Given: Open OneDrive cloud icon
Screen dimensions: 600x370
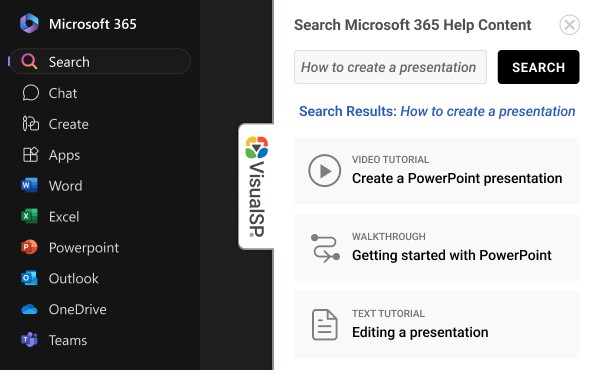Looking at the screenshot, I should (29, 309).
